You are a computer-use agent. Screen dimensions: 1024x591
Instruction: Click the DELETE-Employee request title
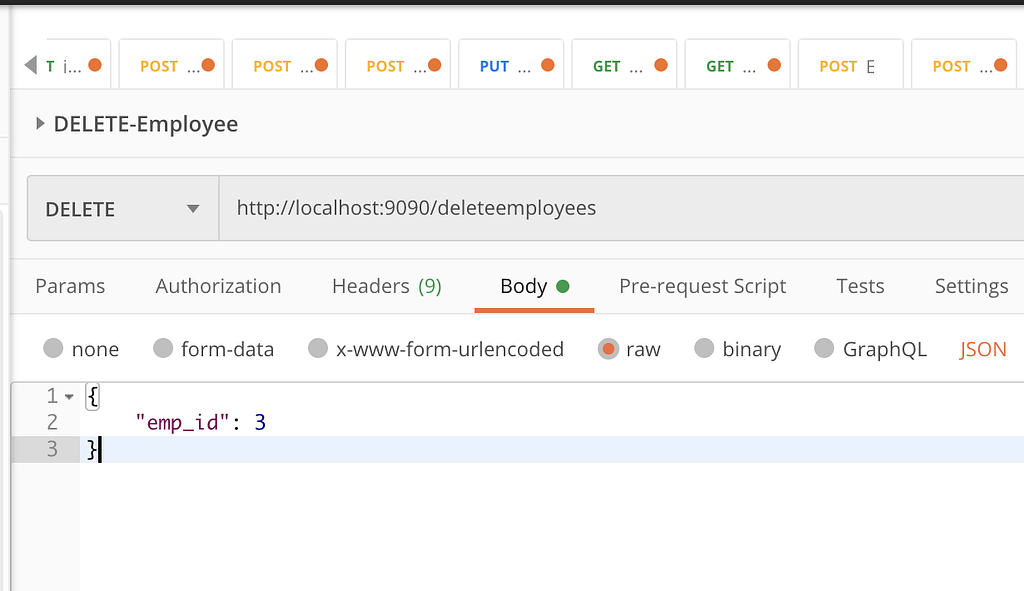pos(146,123)
